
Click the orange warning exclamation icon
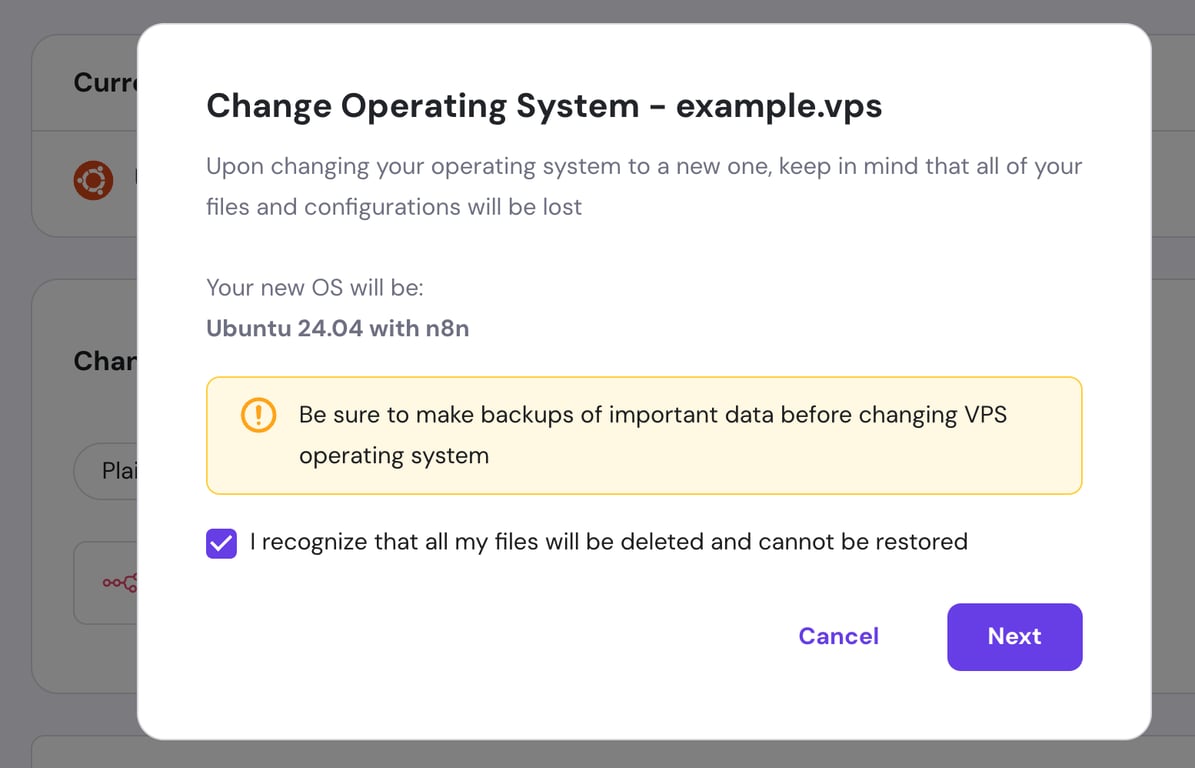tap(258, 414)
